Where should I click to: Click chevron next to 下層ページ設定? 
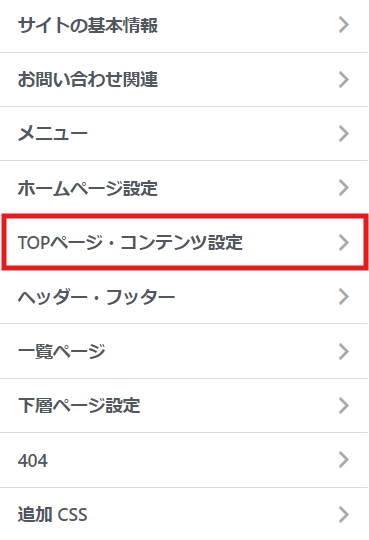click(x=344, y=405)
